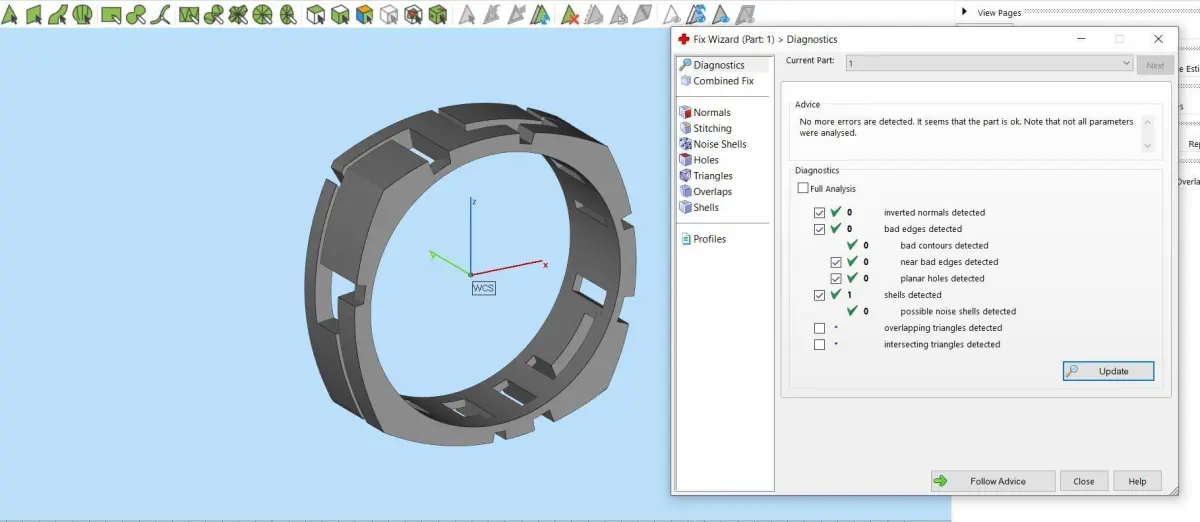Select the mark shell tool

pyautogui.click(x=84, y=14)
